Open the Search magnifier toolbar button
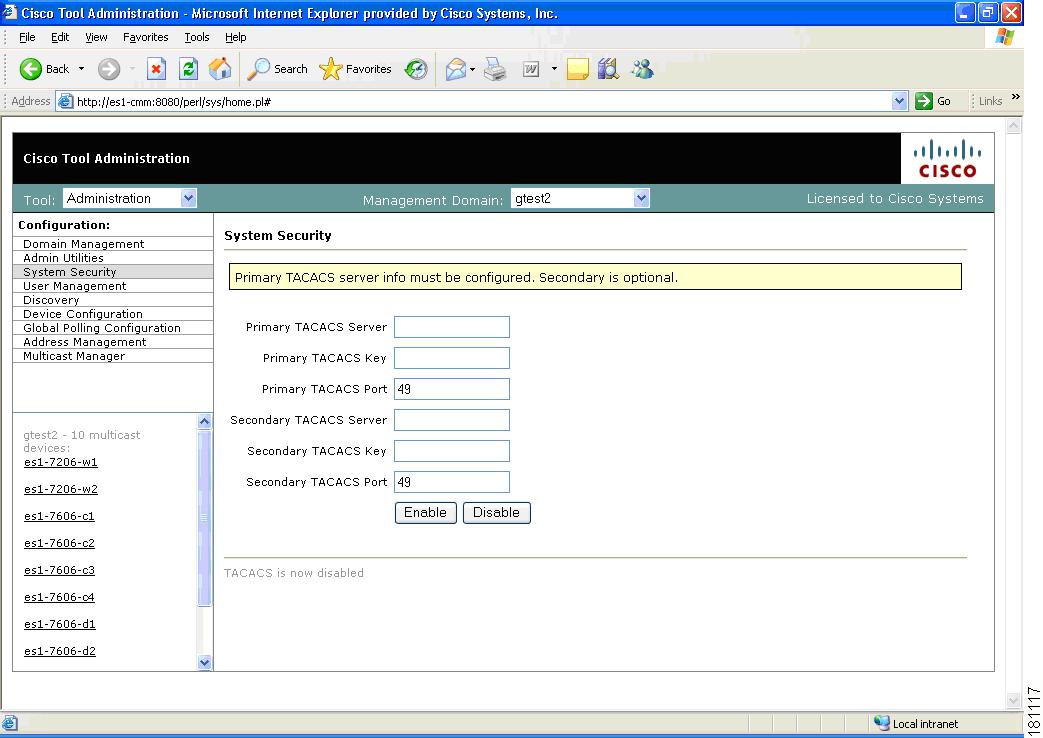 click(x=277, y=69)
